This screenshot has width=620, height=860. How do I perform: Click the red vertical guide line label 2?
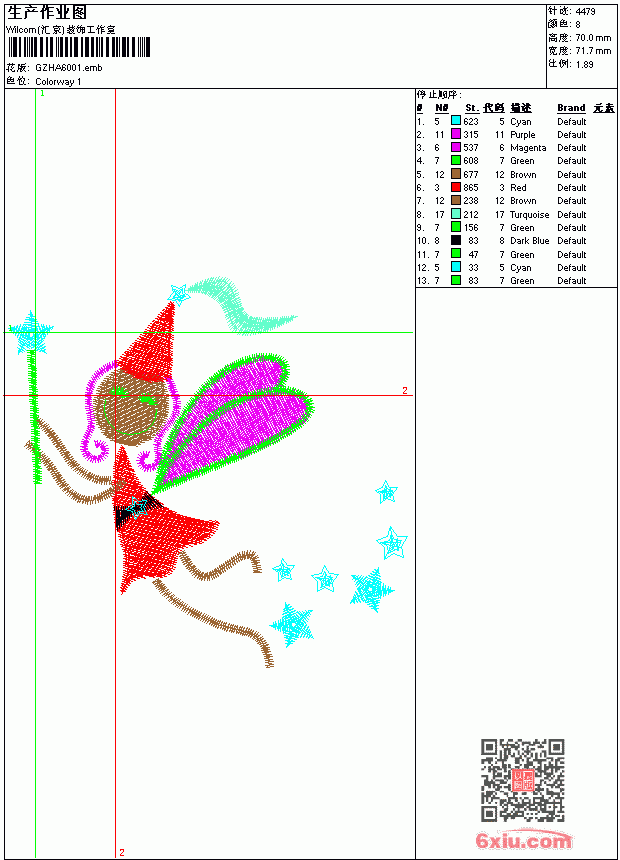pyautogui.click(x=122, y=852)
